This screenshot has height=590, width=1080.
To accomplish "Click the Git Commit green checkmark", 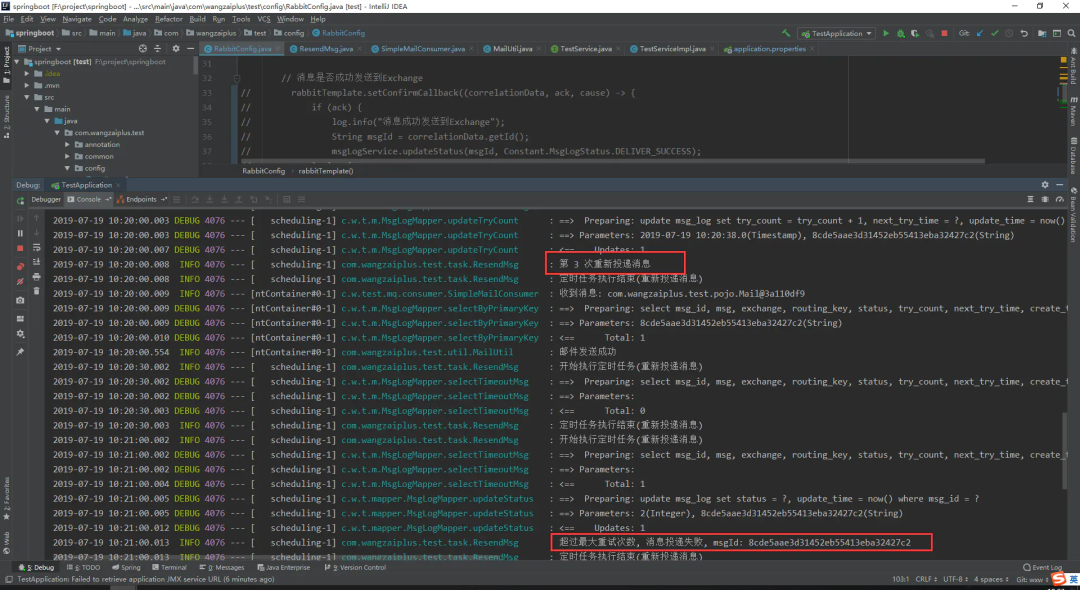I will pyautogui.click(x=995, y=33).
